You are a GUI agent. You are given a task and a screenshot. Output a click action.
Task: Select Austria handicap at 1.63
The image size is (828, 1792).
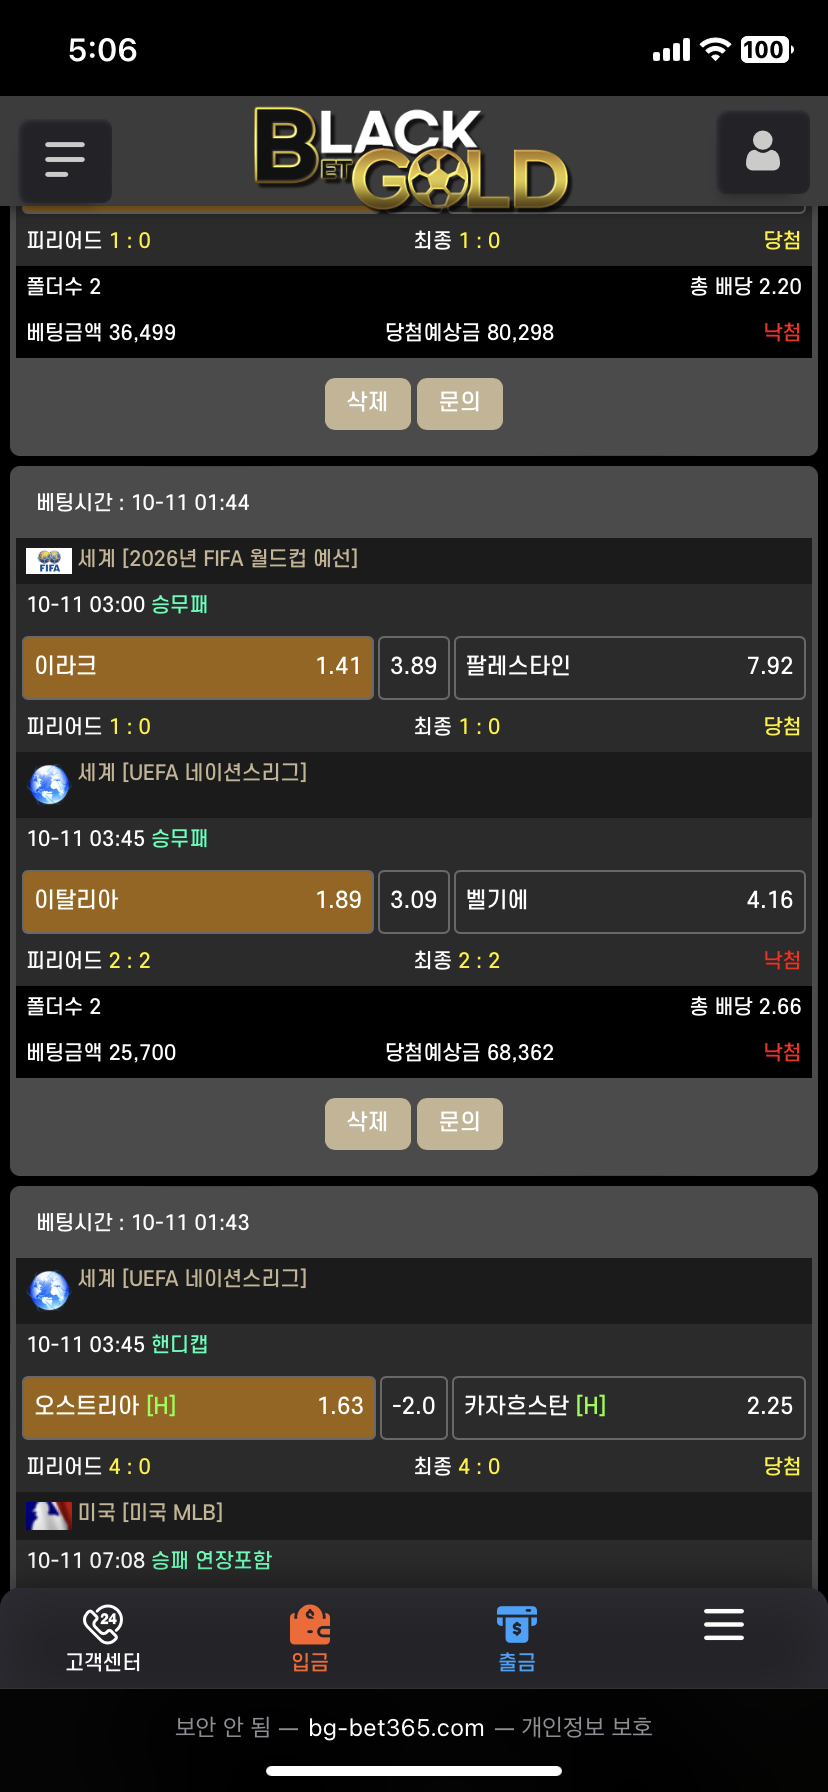(x=199, y=1407)
